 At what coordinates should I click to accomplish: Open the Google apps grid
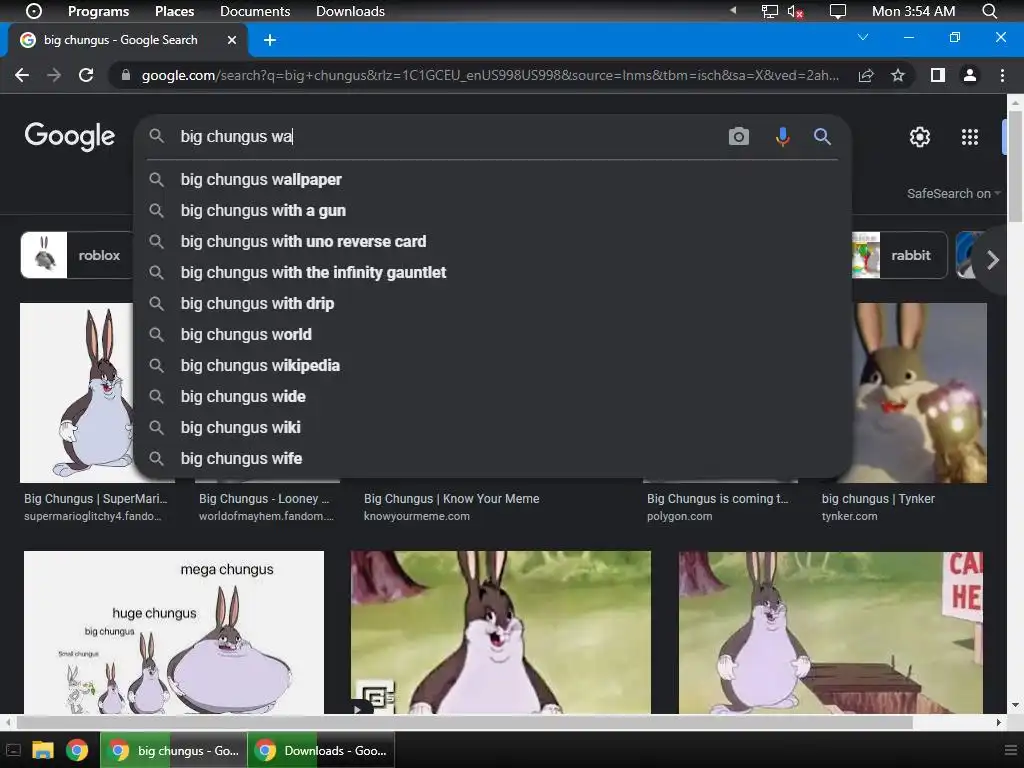coord(970,136)
